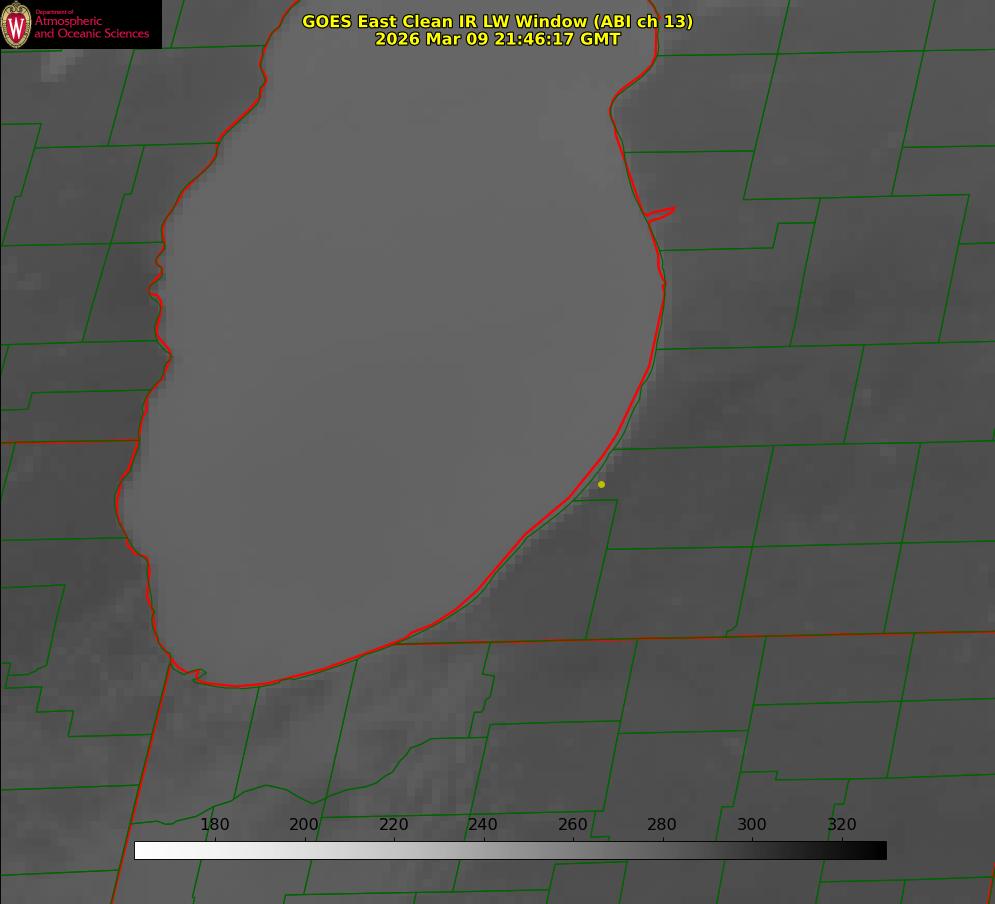Click the 240 tick label on the scale
Viewport: 995px width, 904px height.
point(483,825)
